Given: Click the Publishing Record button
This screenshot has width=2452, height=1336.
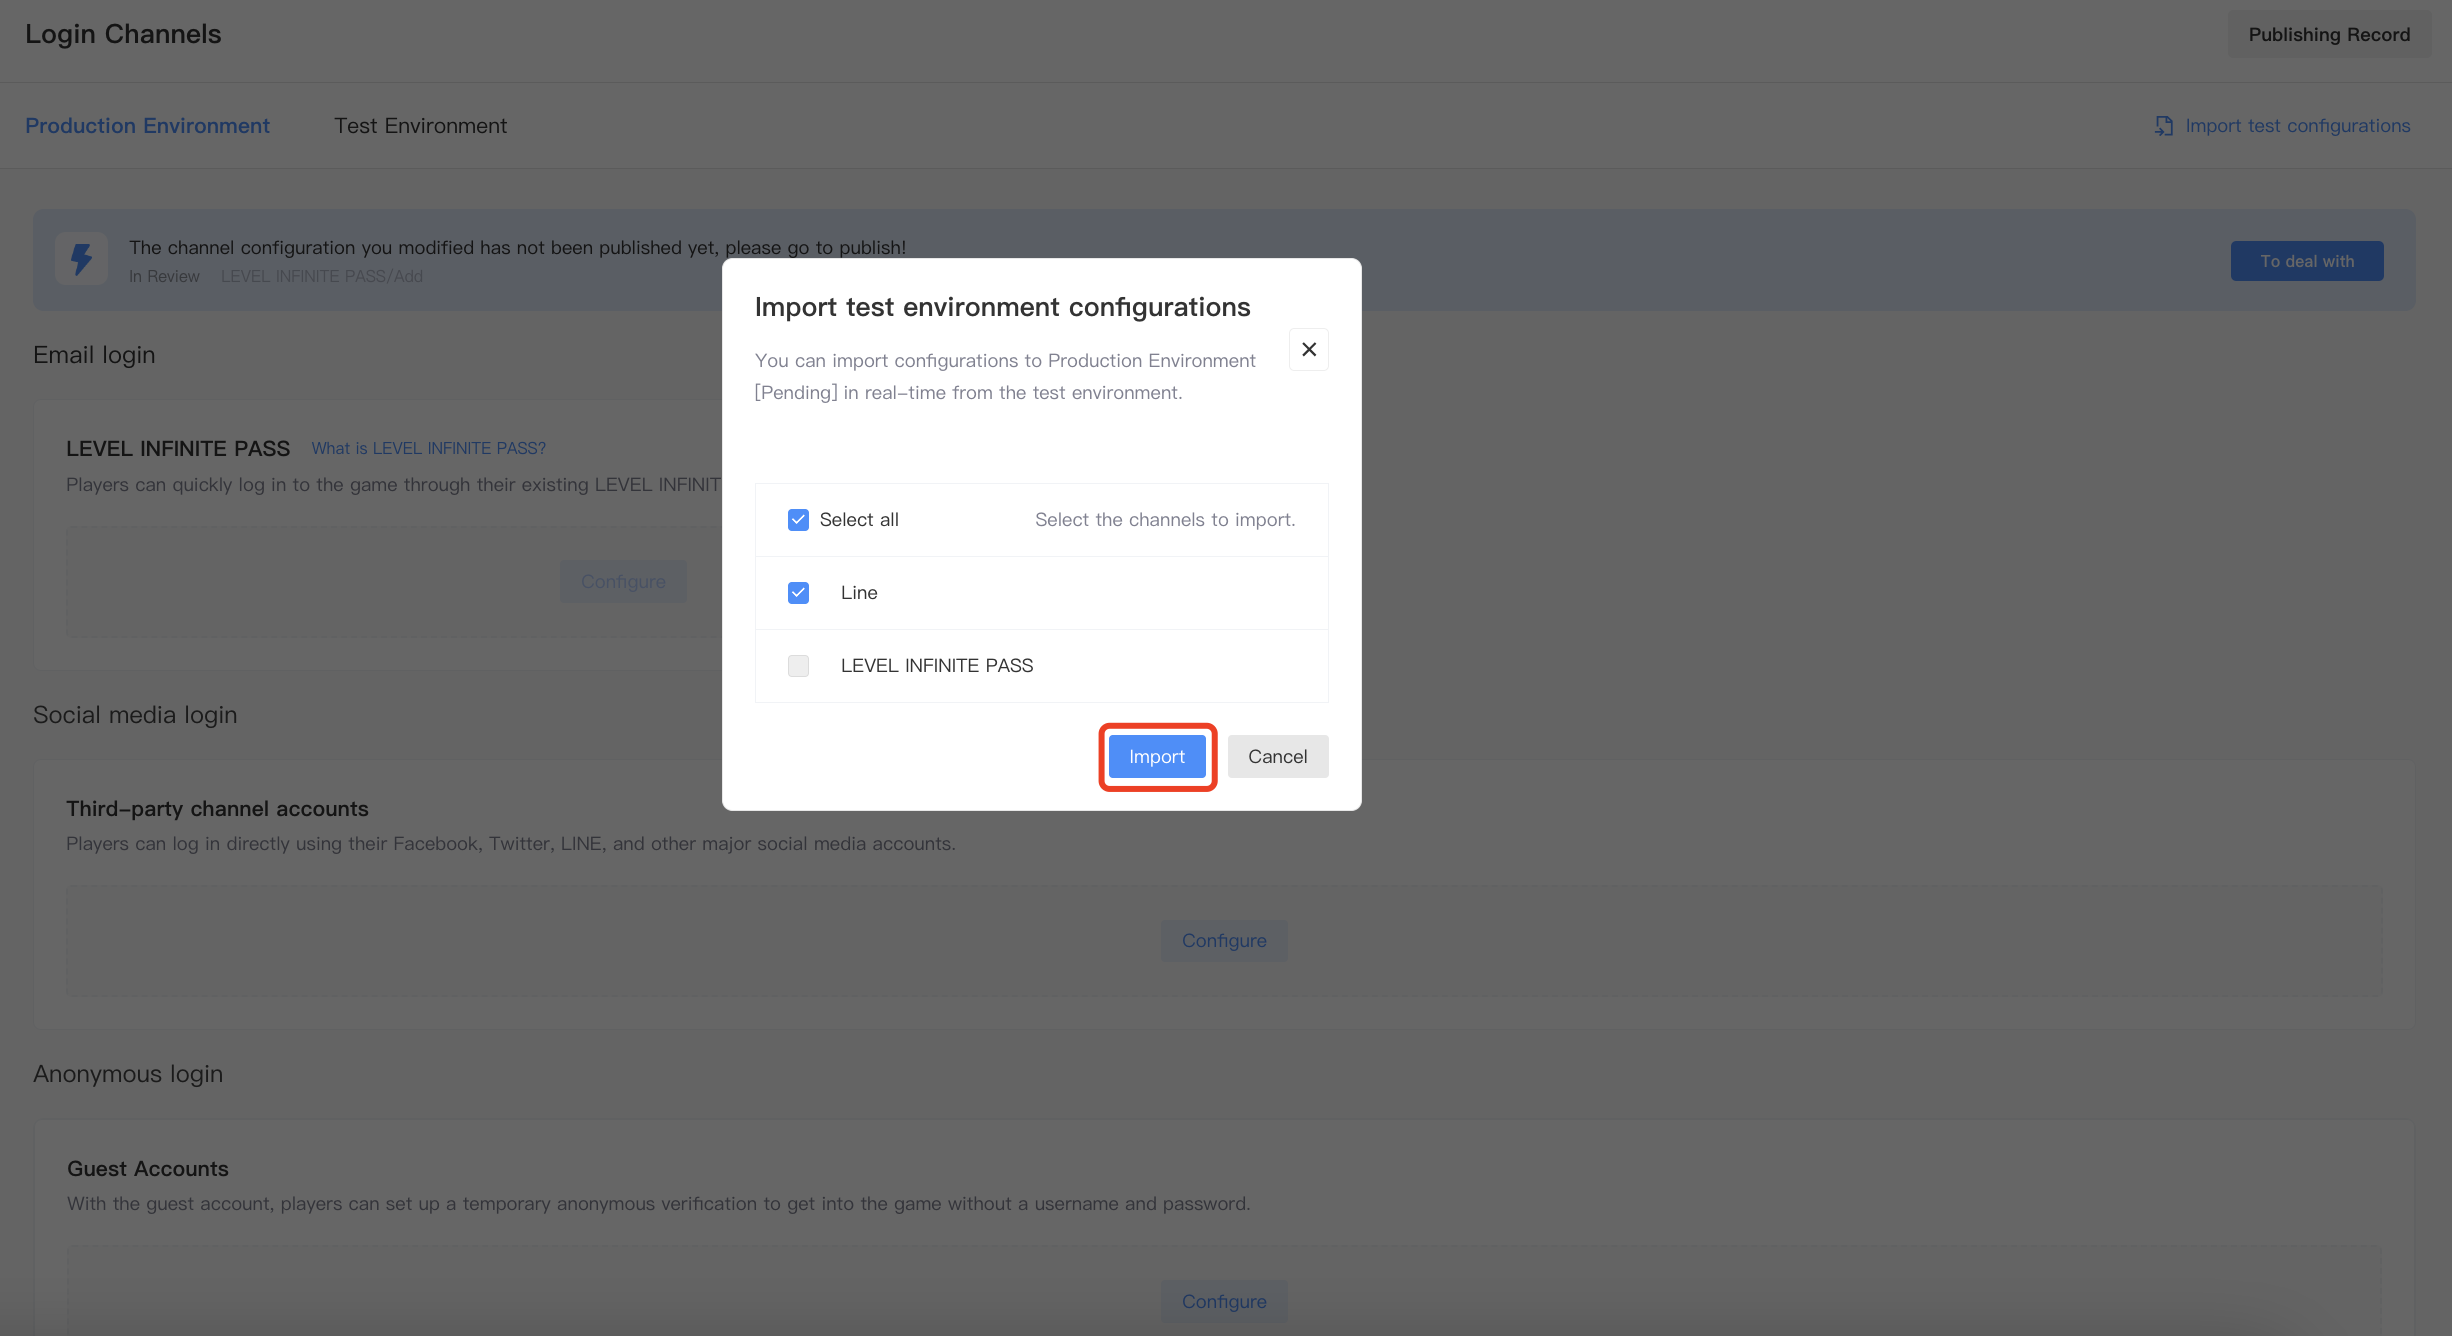Looking at the screenshot, I should [x=2327, y=31].
